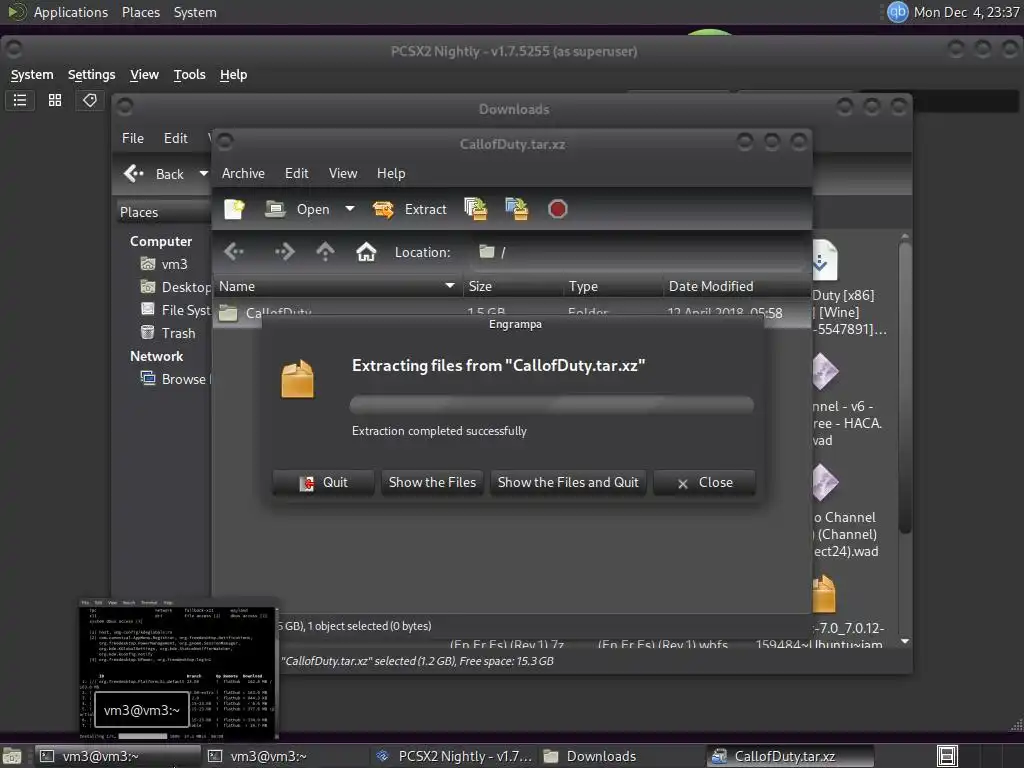
Task: Click the workspace switcher icon in bottom panel
Action: tap(947, 756)
